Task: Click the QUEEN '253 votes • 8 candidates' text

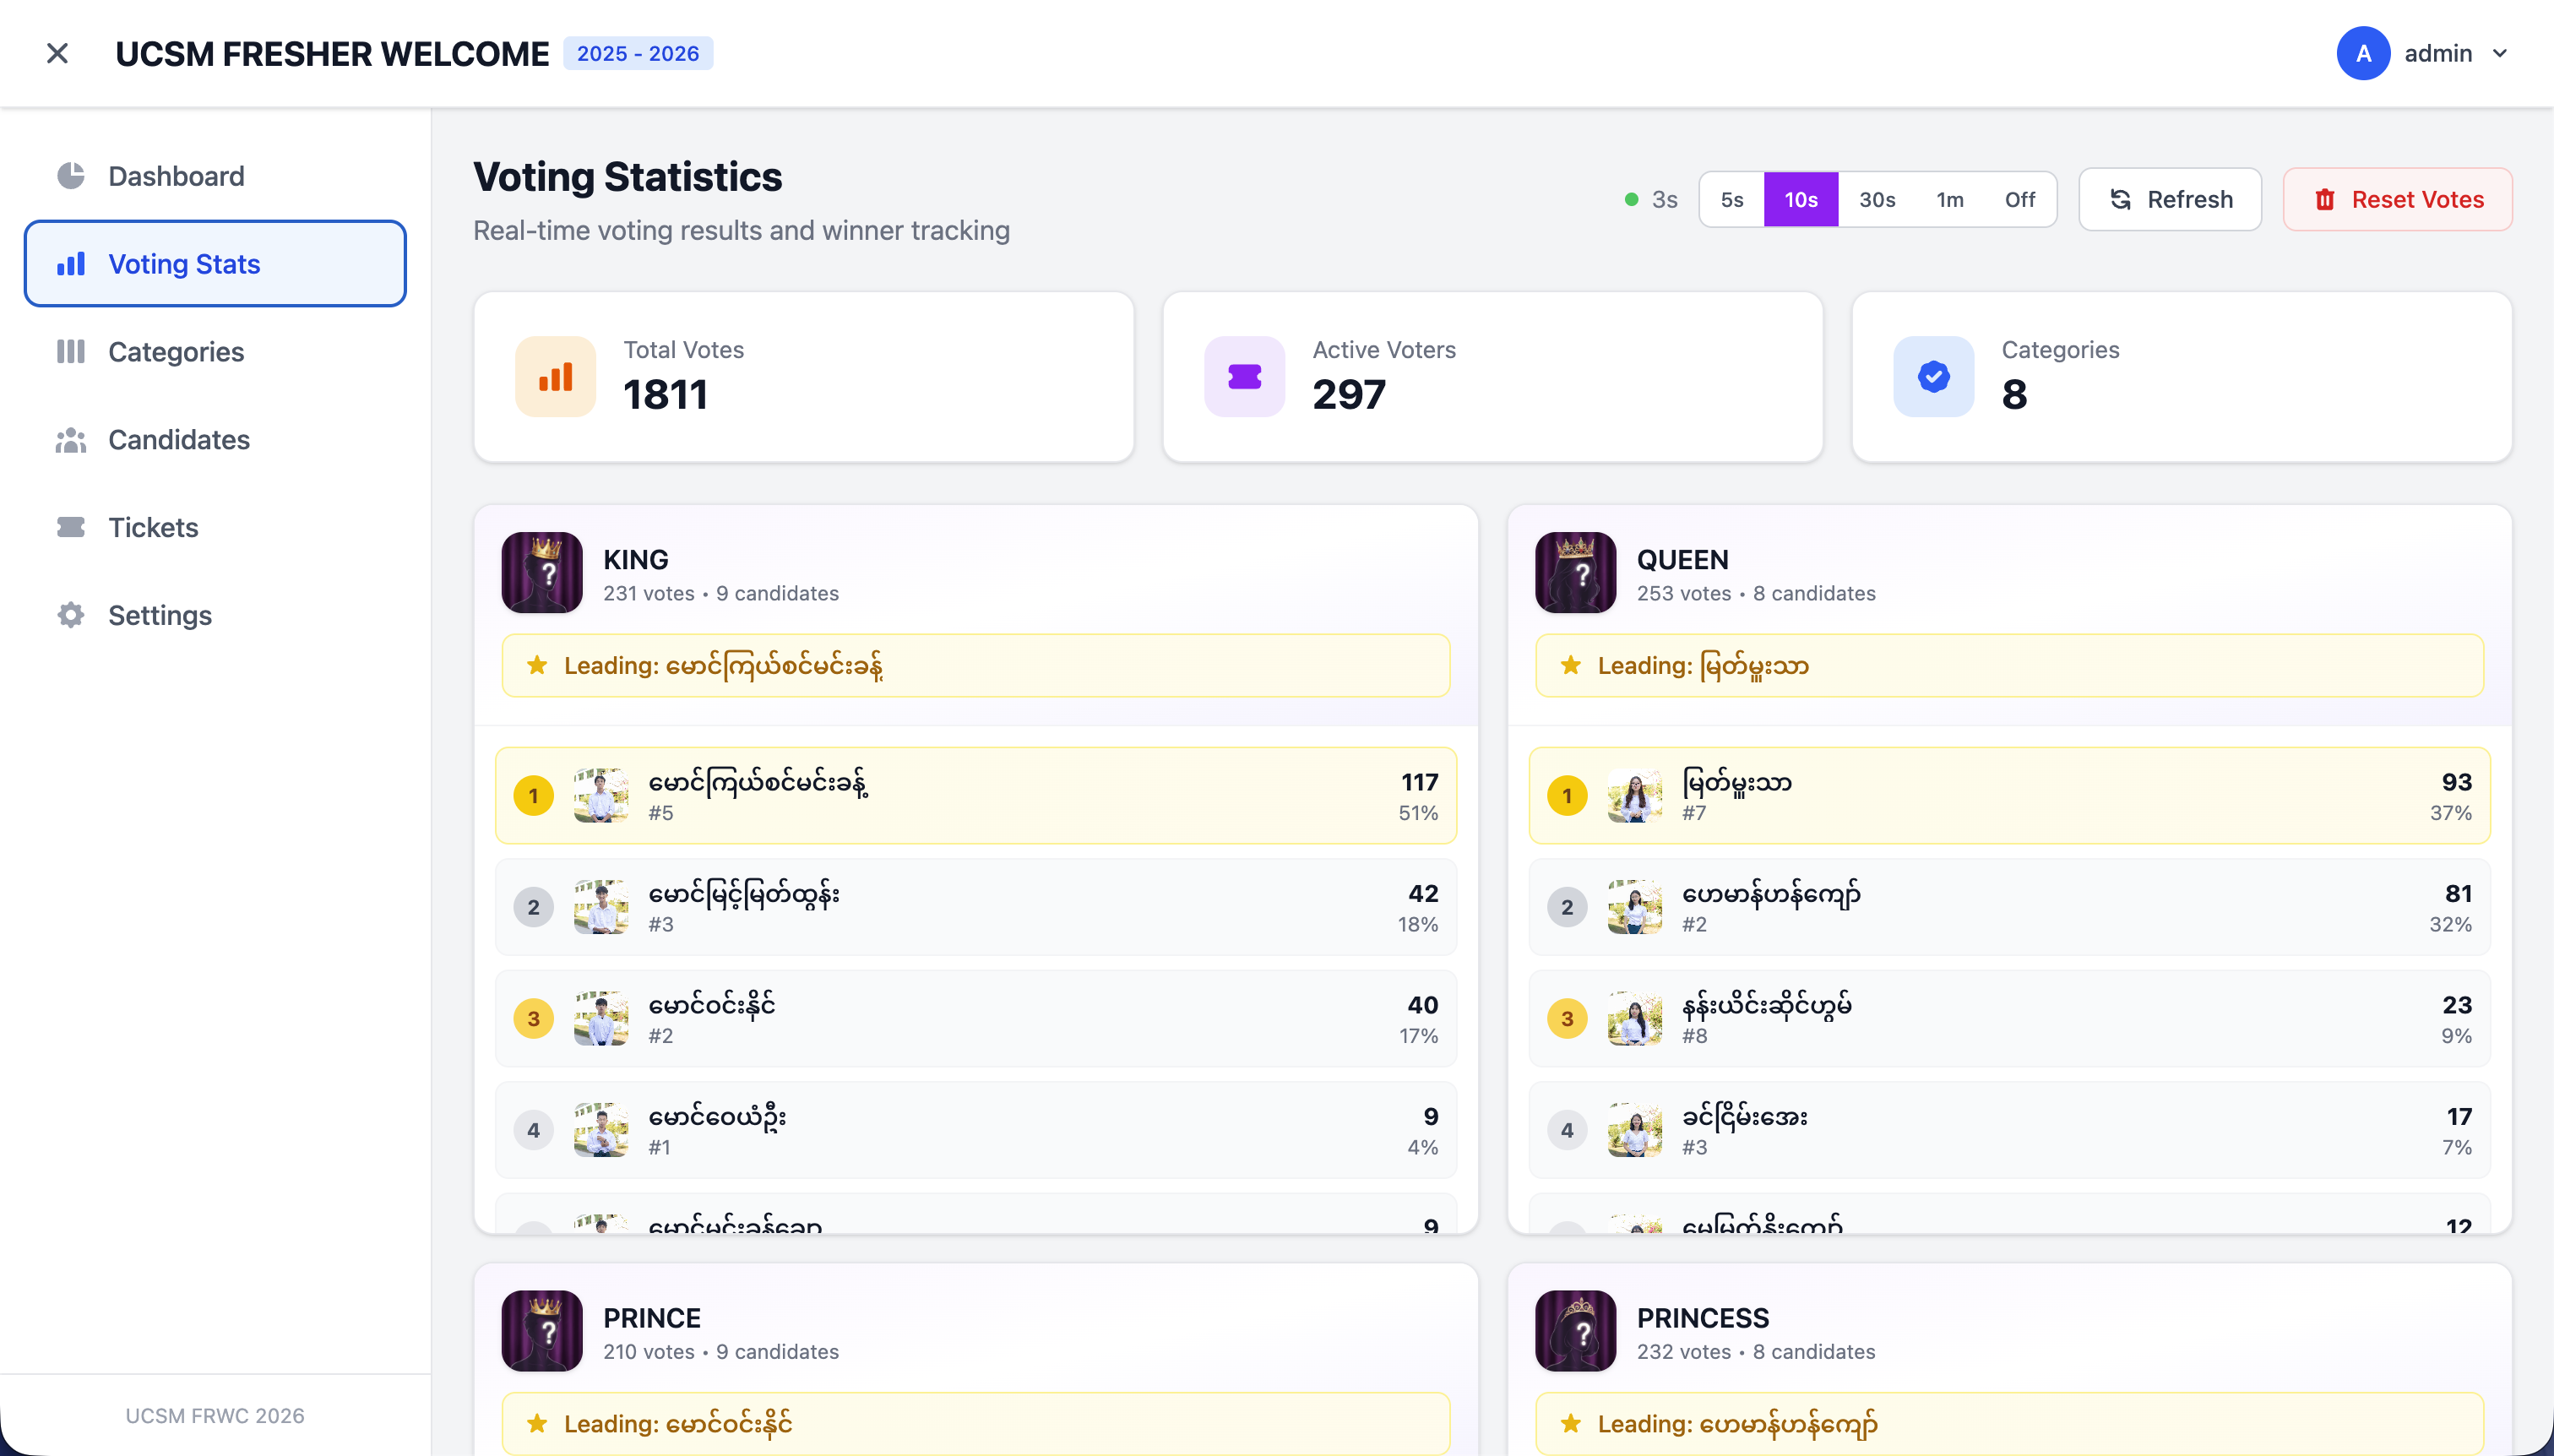Action: point(1756,593)
